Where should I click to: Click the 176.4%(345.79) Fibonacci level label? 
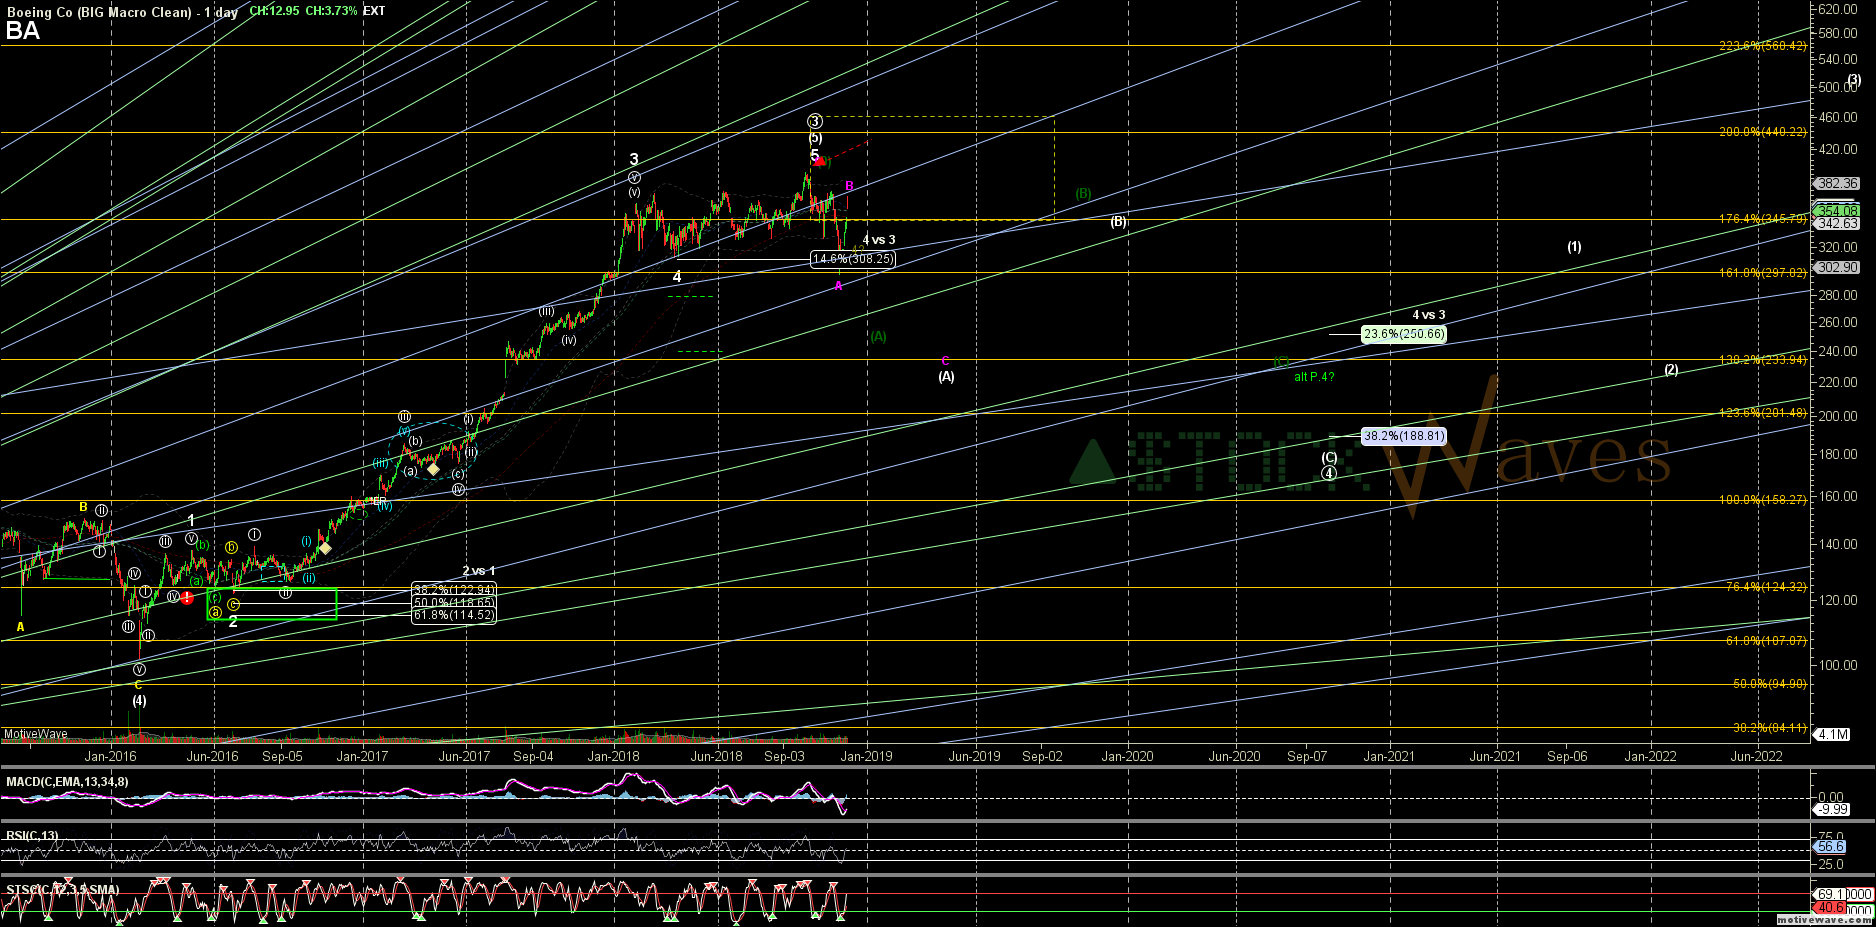1763,219
